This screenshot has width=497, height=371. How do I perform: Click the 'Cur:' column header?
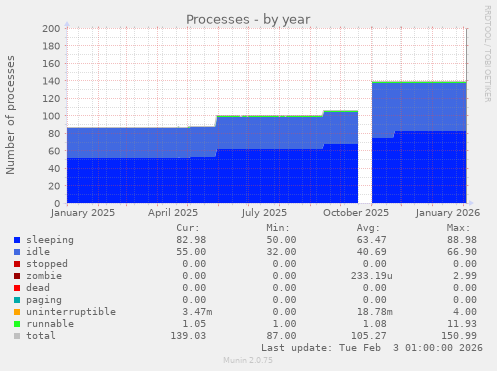click(188, 228)
